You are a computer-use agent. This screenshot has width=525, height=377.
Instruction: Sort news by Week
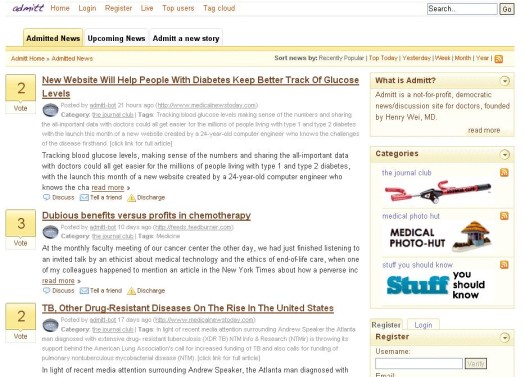click(442, 58)
